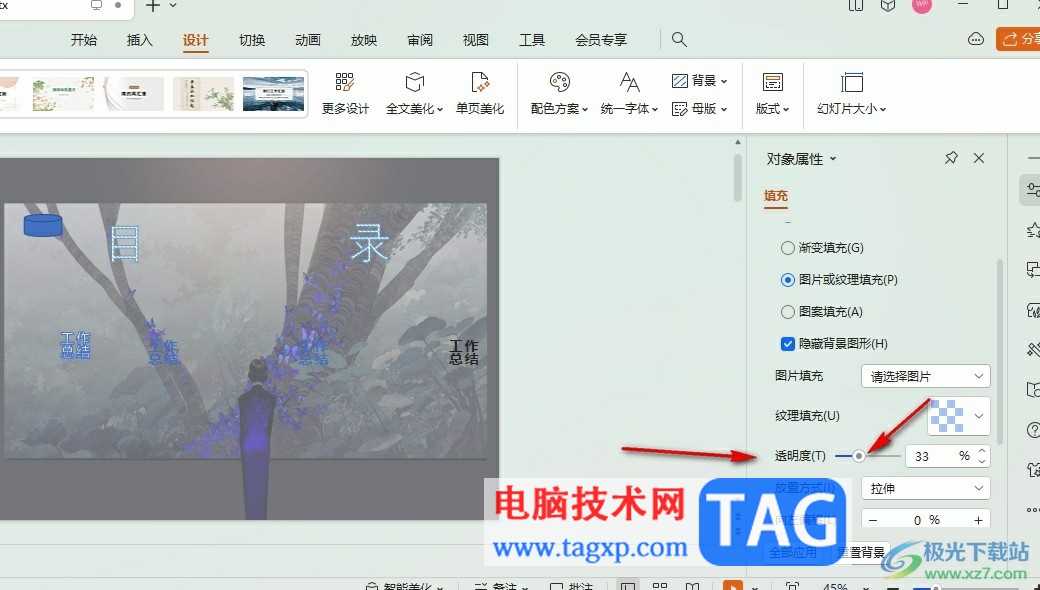
Task: Open the Slide Master (母版) view
Action: click(x=699, y=109)
